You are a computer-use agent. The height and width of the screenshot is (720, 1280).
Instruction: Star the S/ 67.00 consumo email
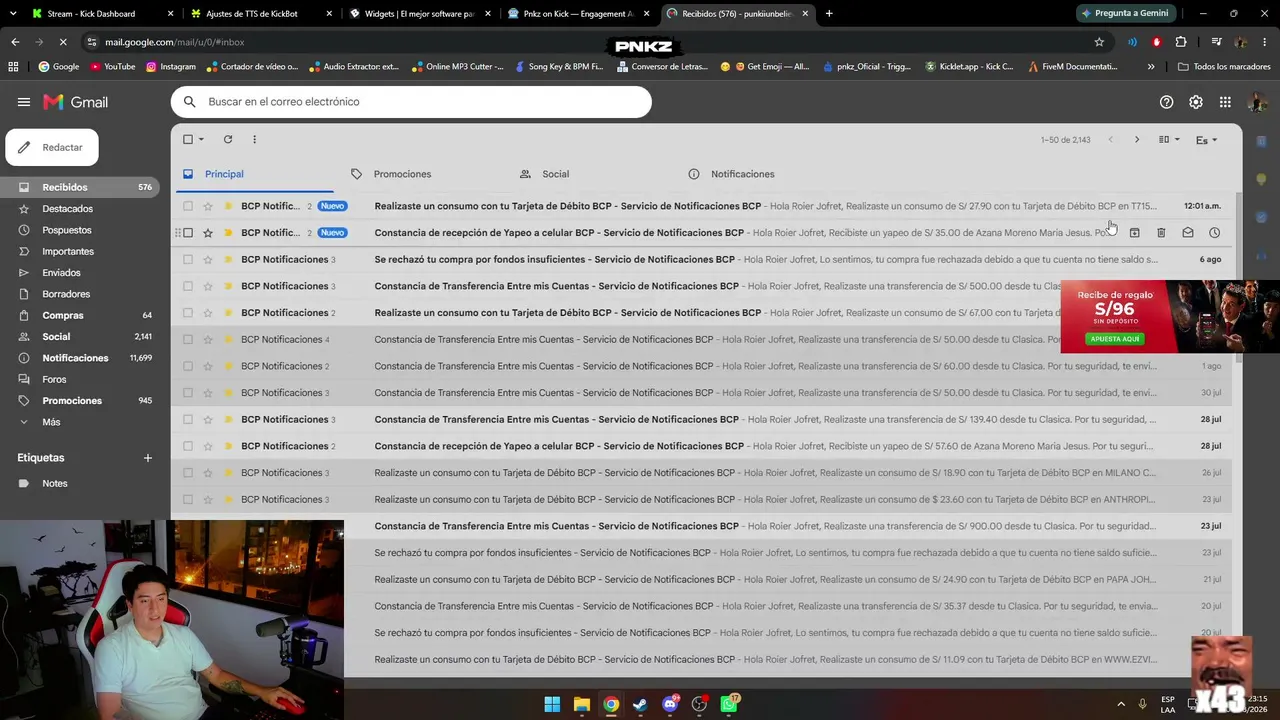click(208, 313)
